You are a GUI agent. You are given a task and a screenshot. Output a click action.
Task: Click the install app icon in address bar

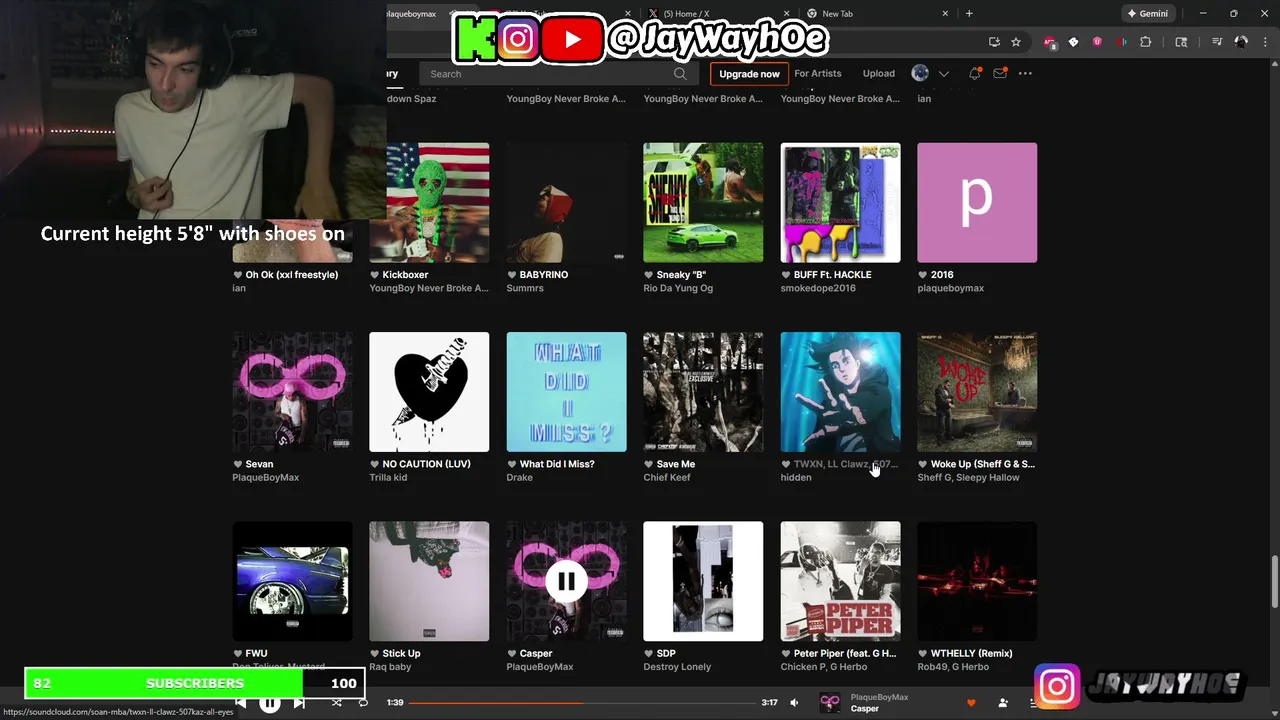click(994, 42)
